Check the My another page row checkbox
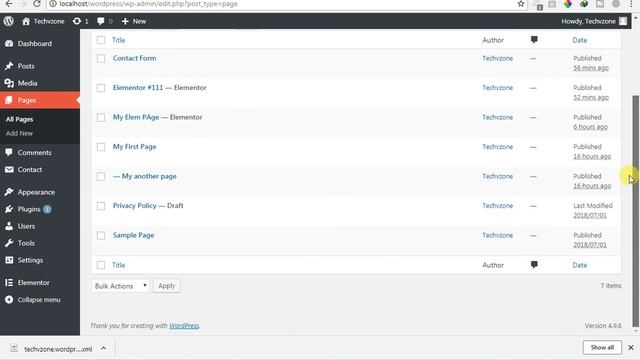Viewport: 640px width, 360px height. pos(101,176)
